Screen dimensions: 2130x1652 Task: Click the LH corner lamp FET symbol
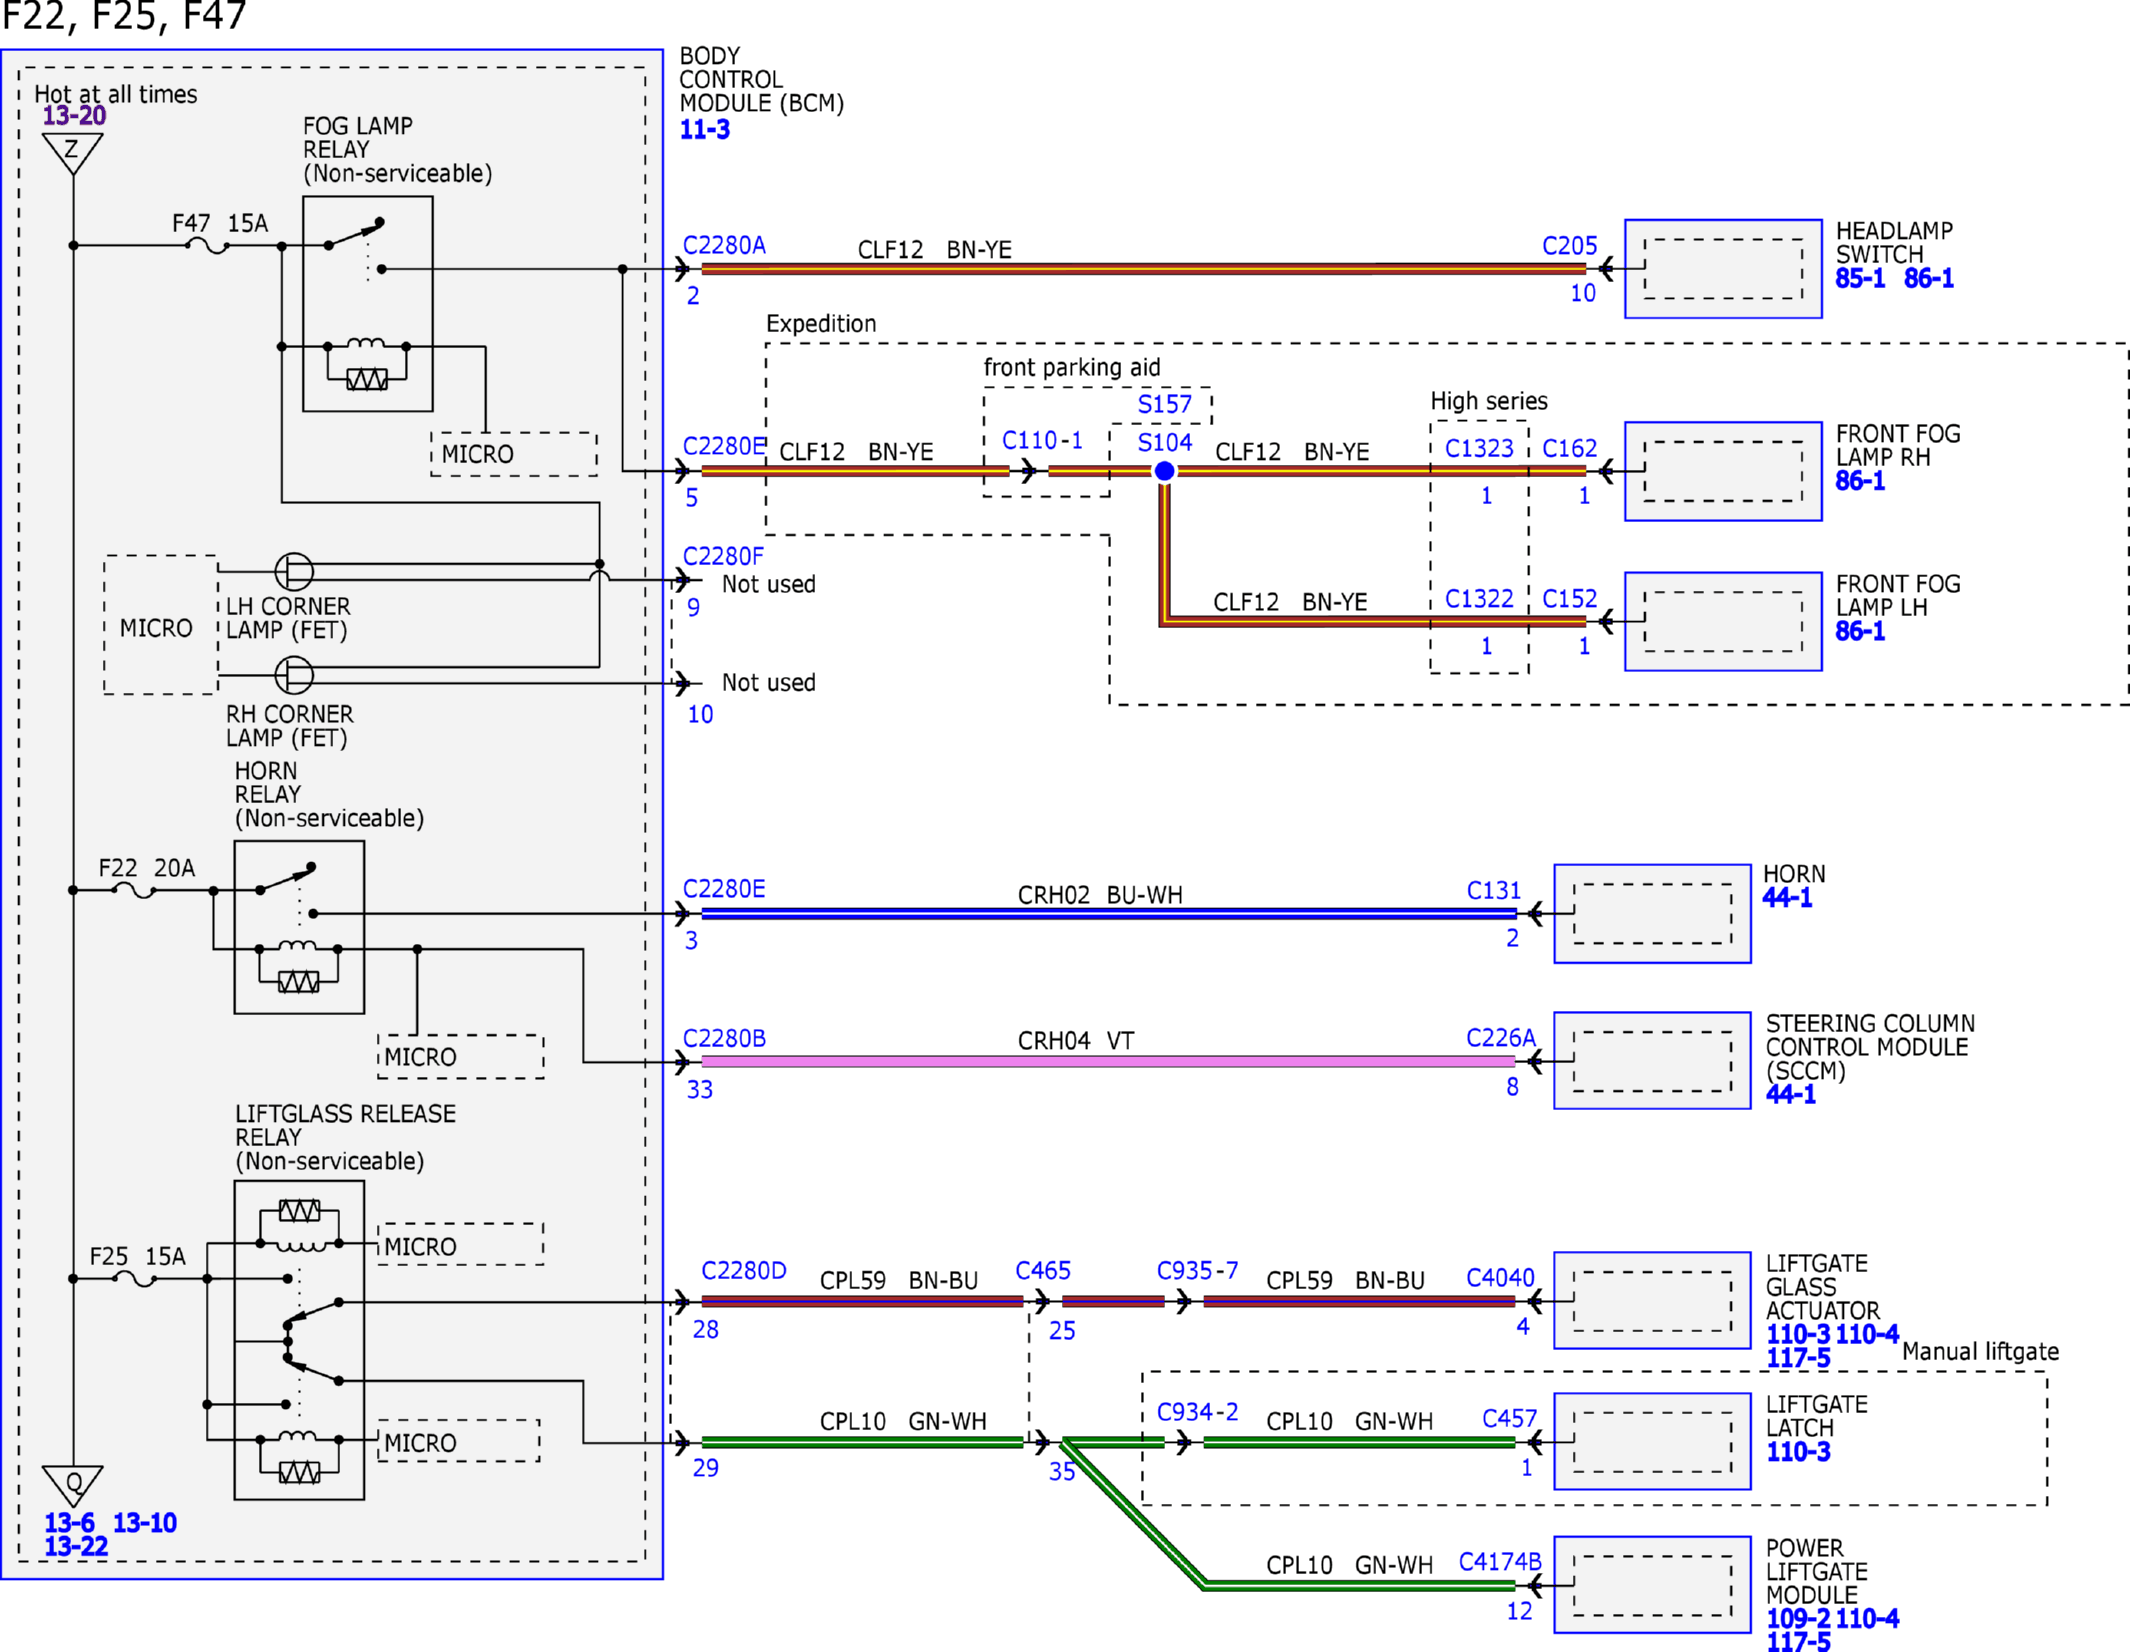(x=294, y=571)
